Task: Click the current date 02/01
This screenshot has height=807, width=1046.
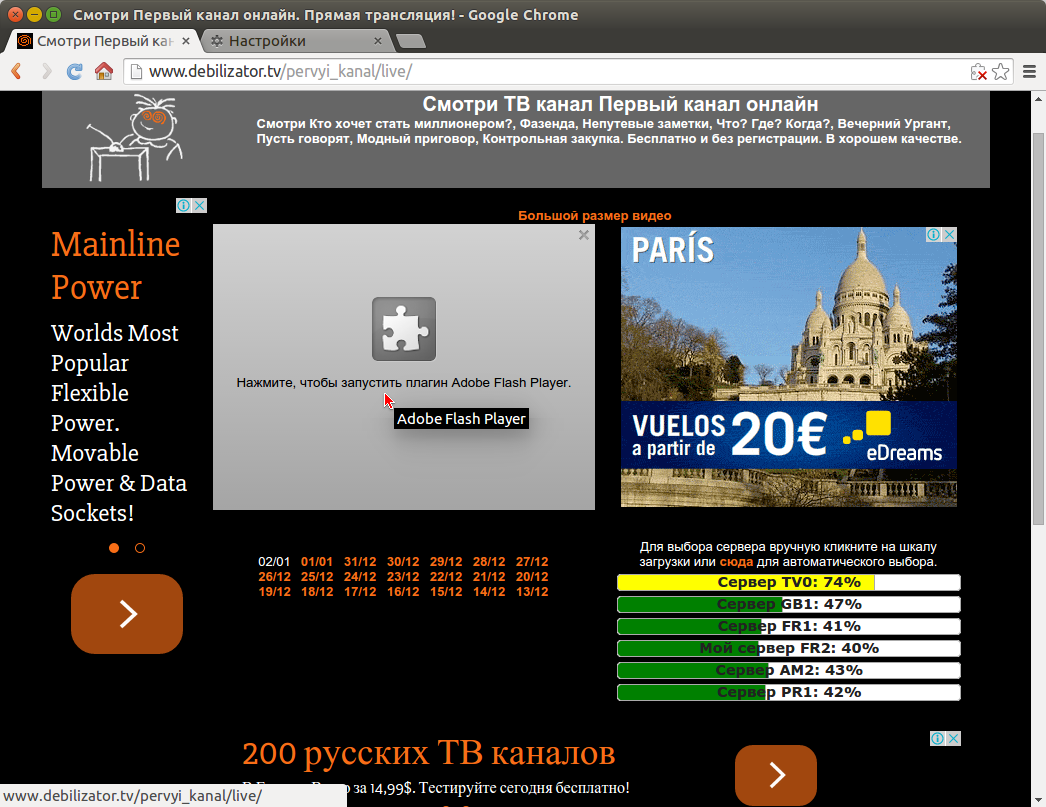Action: pos(274,562)
